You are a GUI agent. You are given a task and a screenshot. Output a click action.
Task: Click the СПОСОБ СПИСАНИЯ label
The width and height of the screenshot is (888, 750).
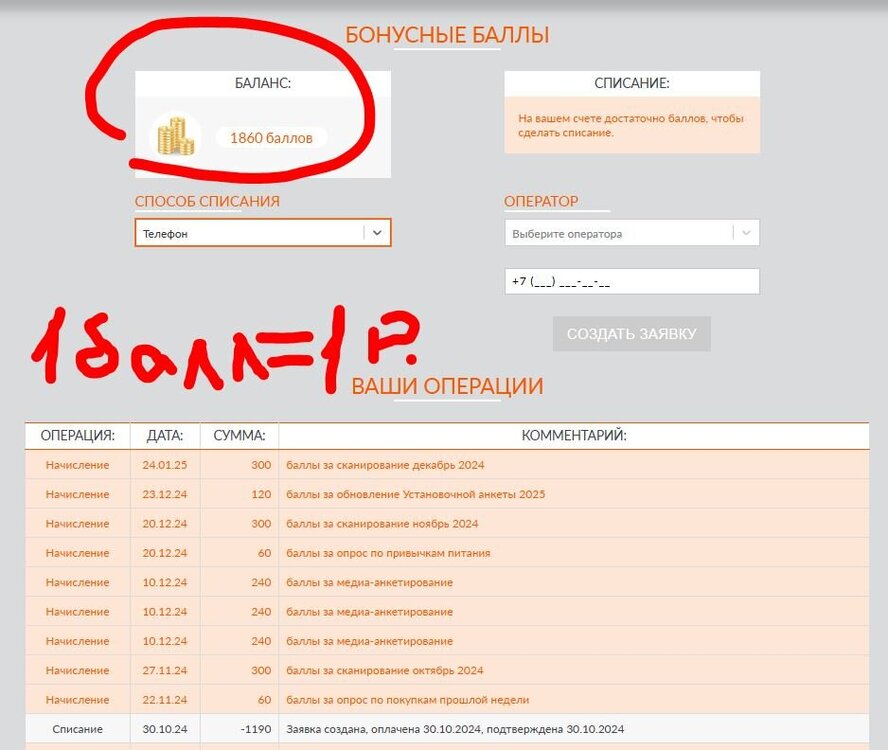[x=207, y=201]
